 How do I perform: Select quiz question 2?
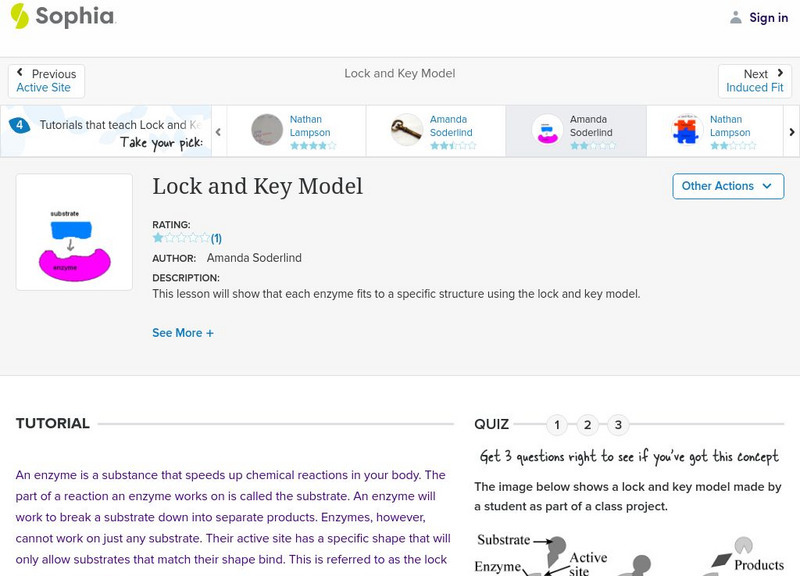coord(588,425)
